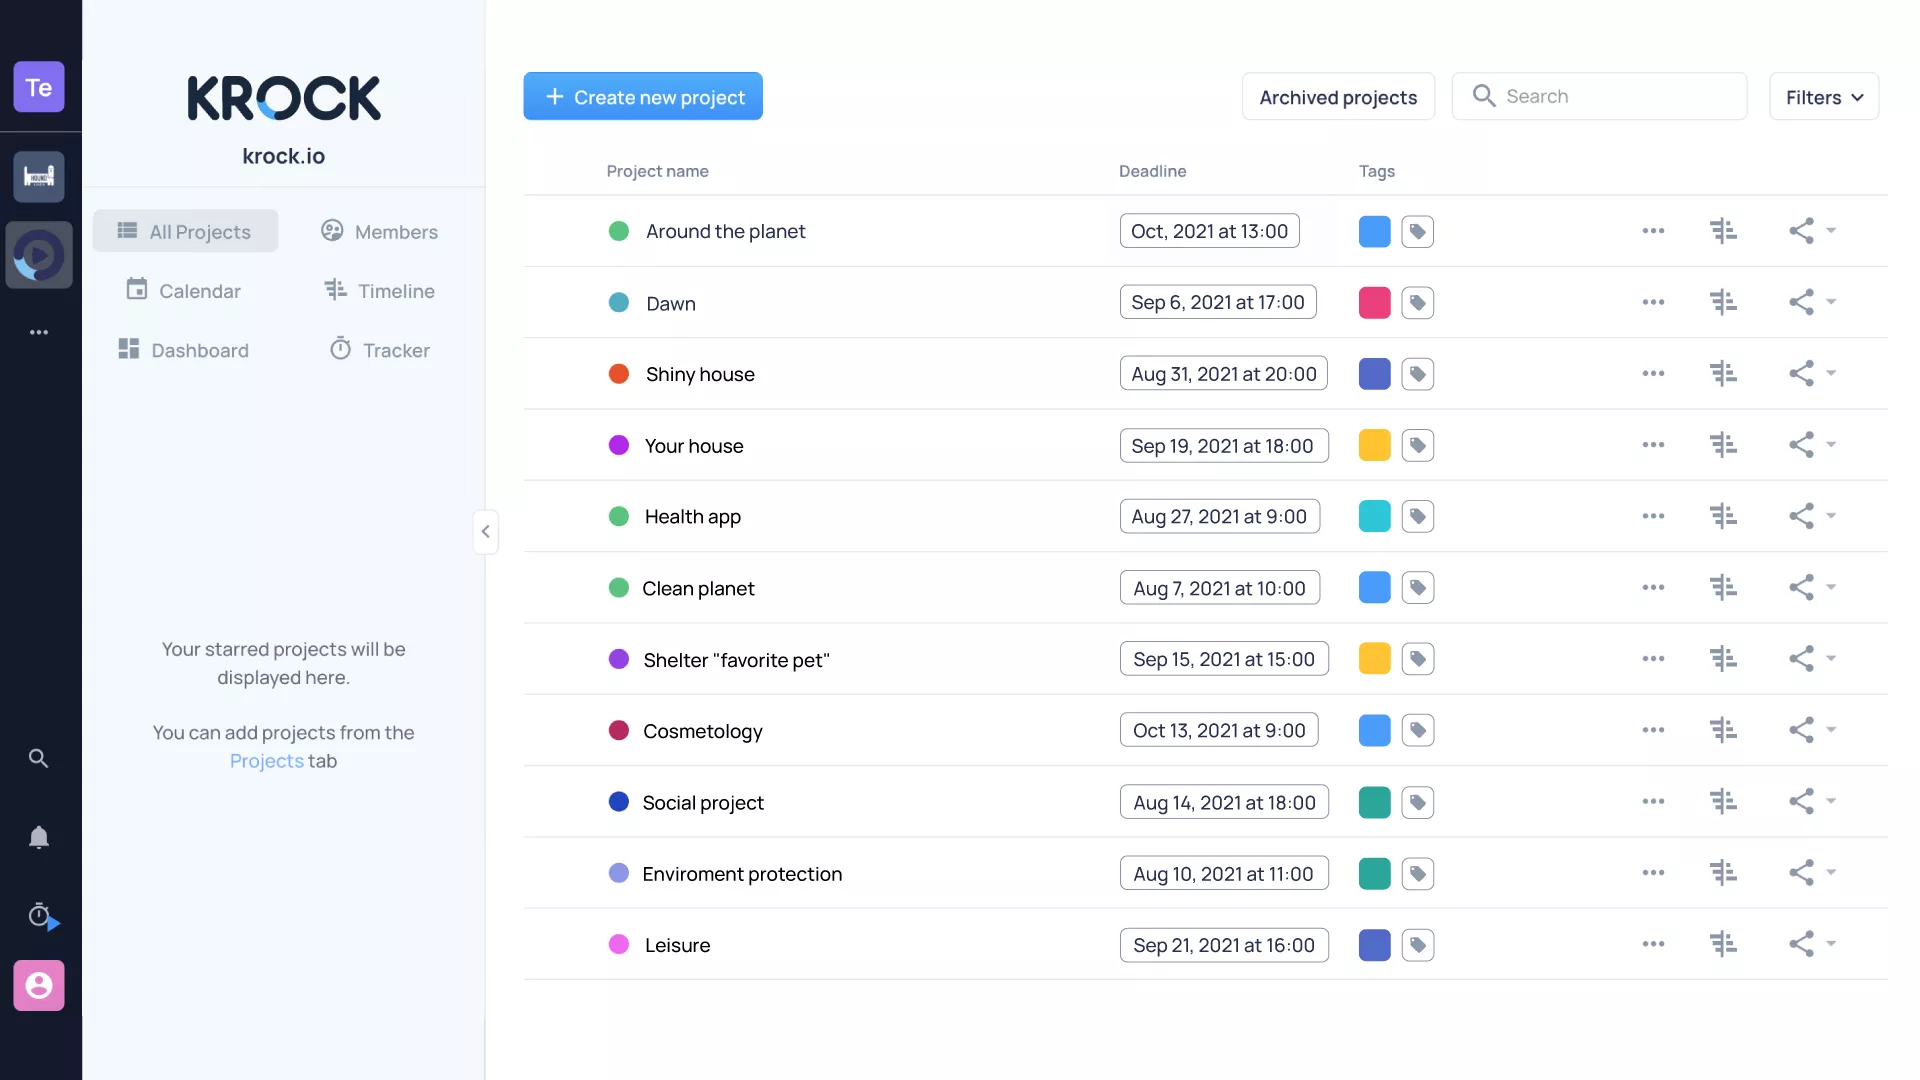The width and height of the screenshot is (1920, 1080).
Task: Open more options for Your house
Action: tap(1653, 445)
